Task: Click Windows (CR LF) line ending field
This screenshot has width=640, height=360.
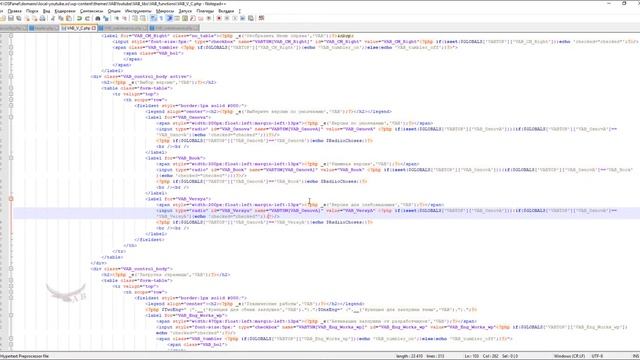Action: [x=569, y=356]
